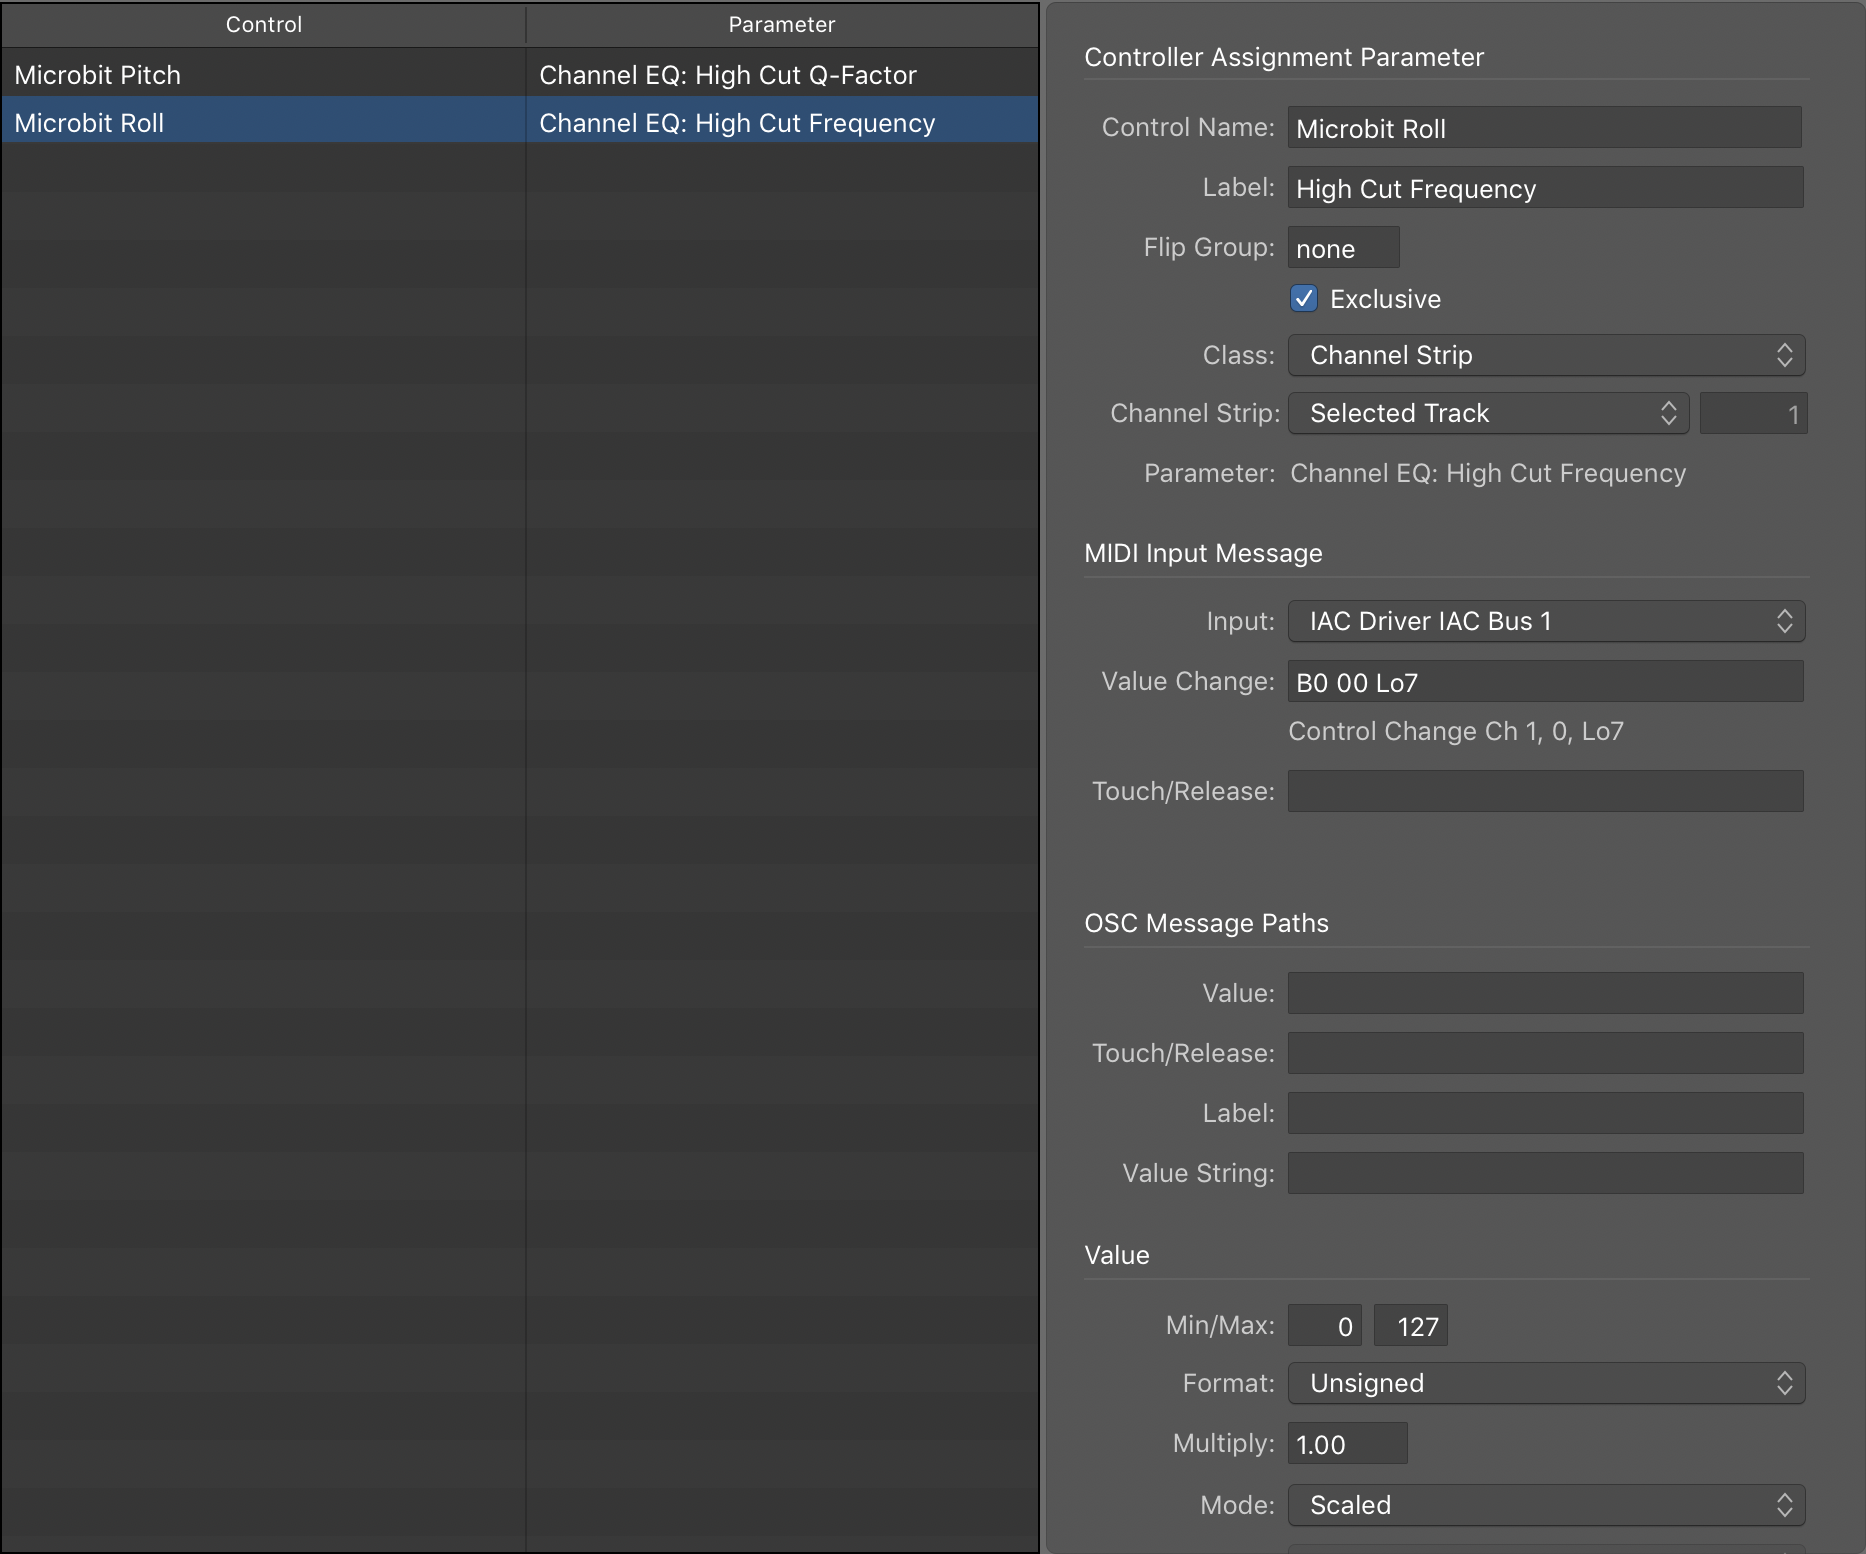Edit the Value Change field showing B0 00 Lo7
This screenshot has height=1554, width=1866.
click(x=1546, y=681)
